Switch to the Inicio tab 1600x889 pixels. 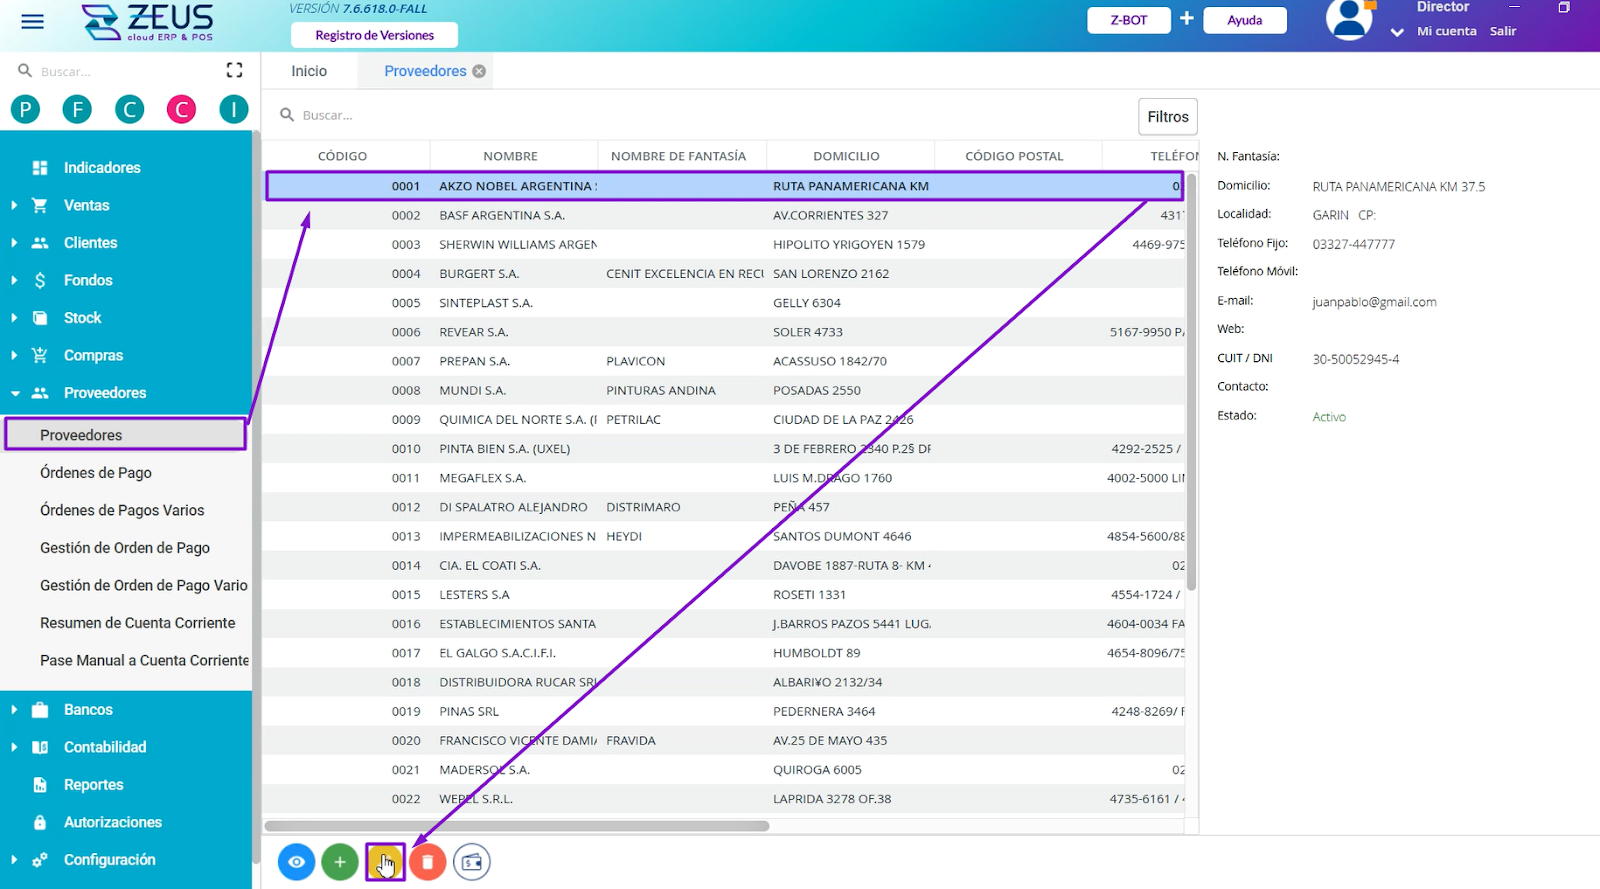[x=309, y=71]
